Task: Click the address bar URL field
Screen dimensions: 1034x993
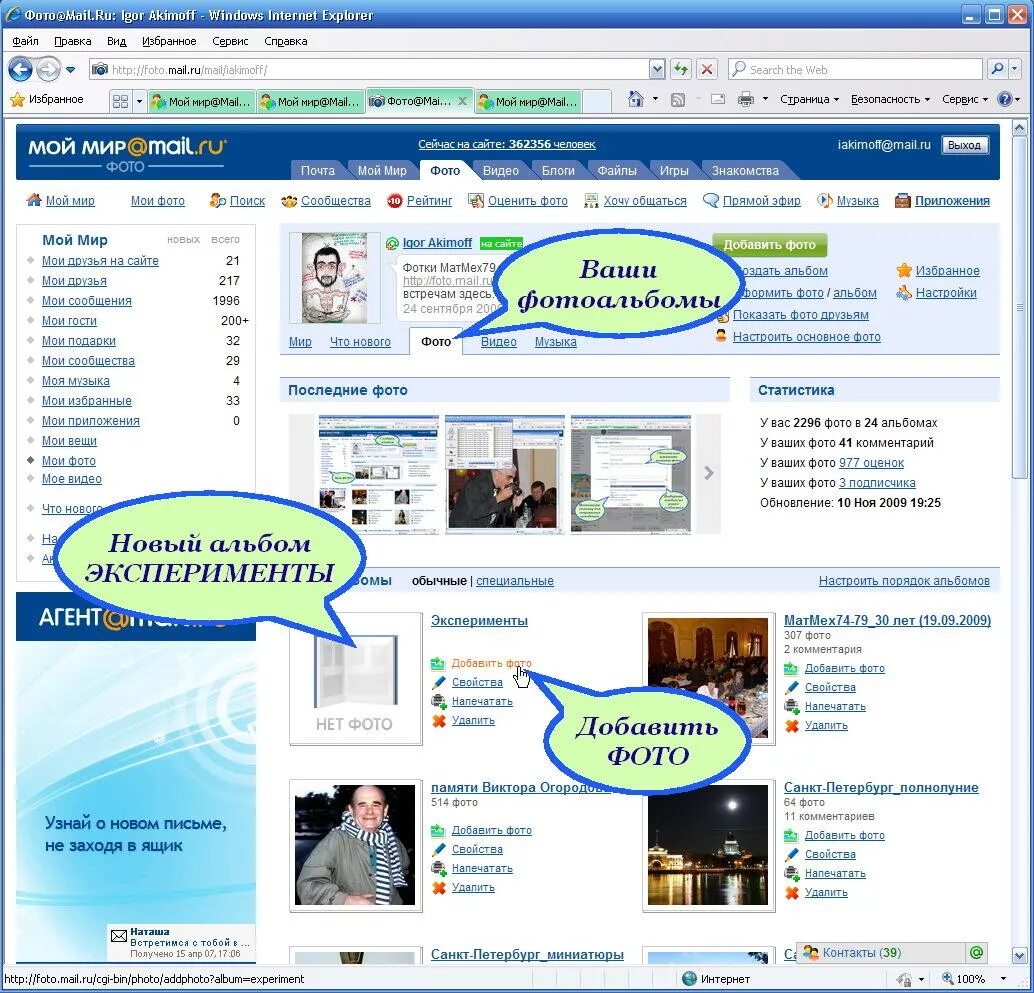Action: tap(369, 69)
